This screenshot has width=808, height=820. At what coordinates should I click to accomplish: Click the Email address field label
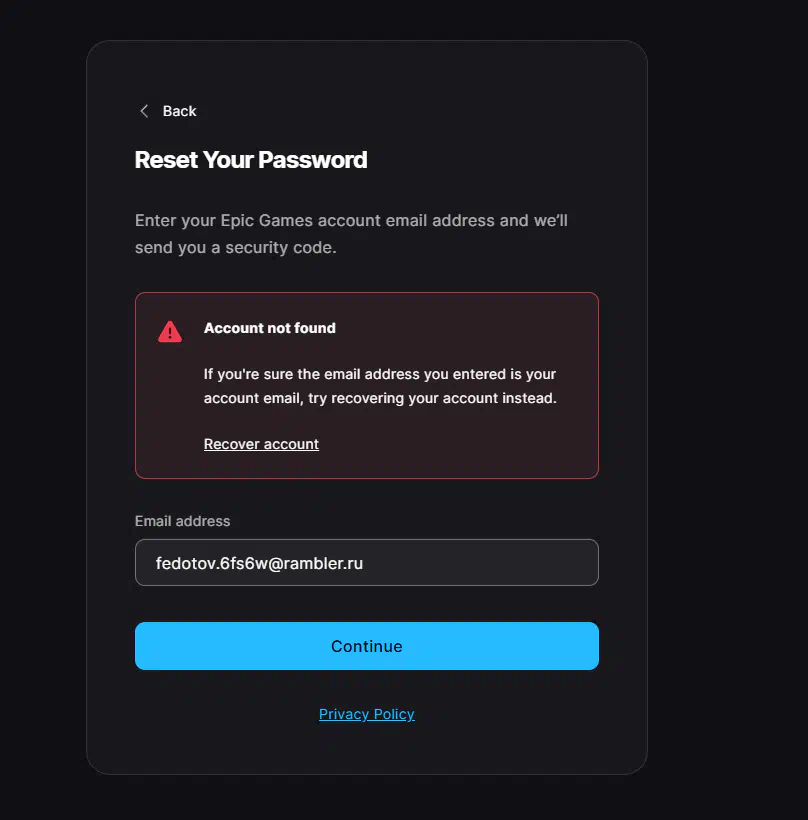click(x=182, y=521)
